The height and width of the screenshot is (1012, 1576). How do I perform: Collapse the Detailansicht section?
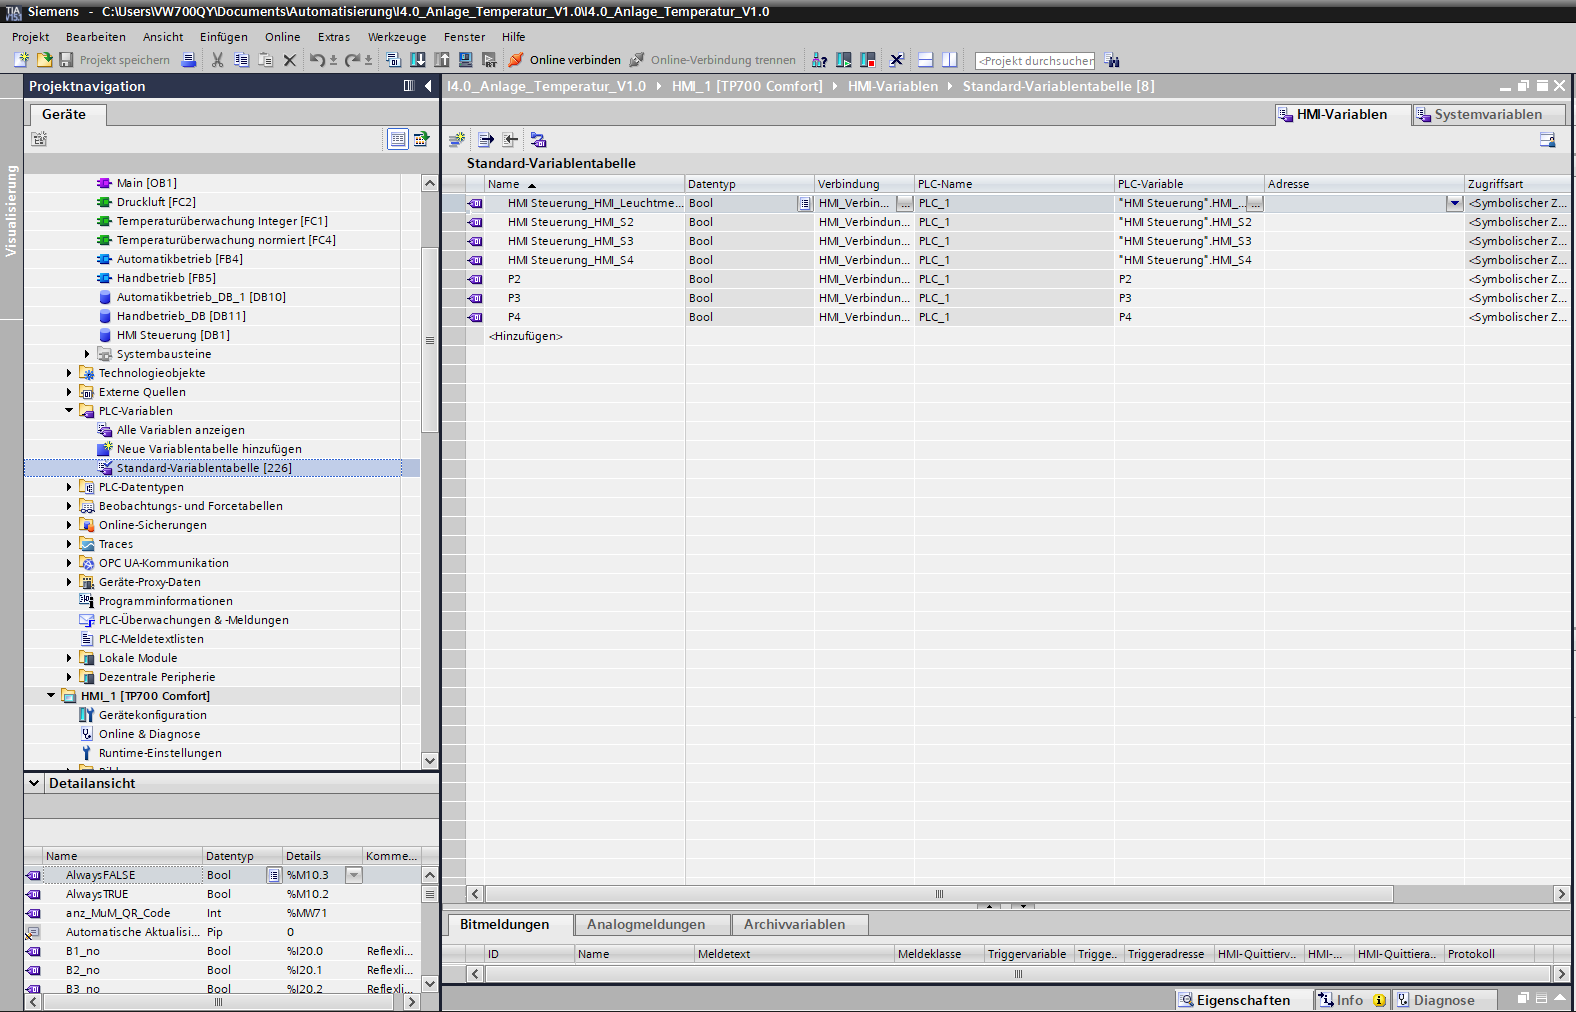34,783
